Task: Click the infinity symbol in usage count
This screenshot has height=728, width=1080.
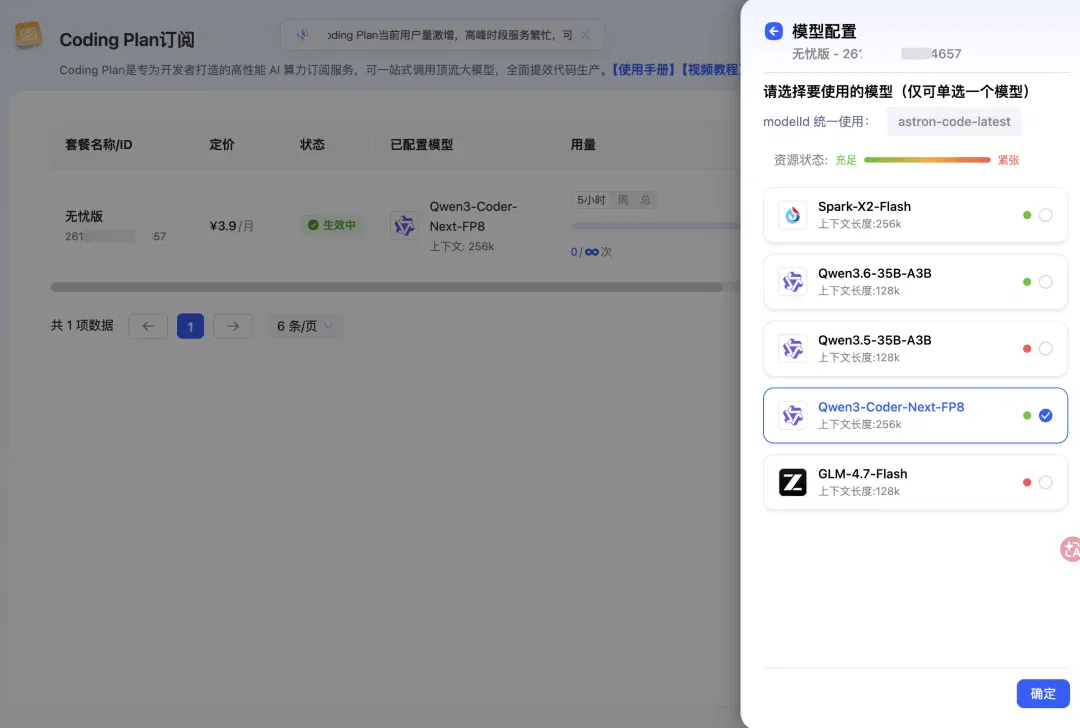Action: 592,252
